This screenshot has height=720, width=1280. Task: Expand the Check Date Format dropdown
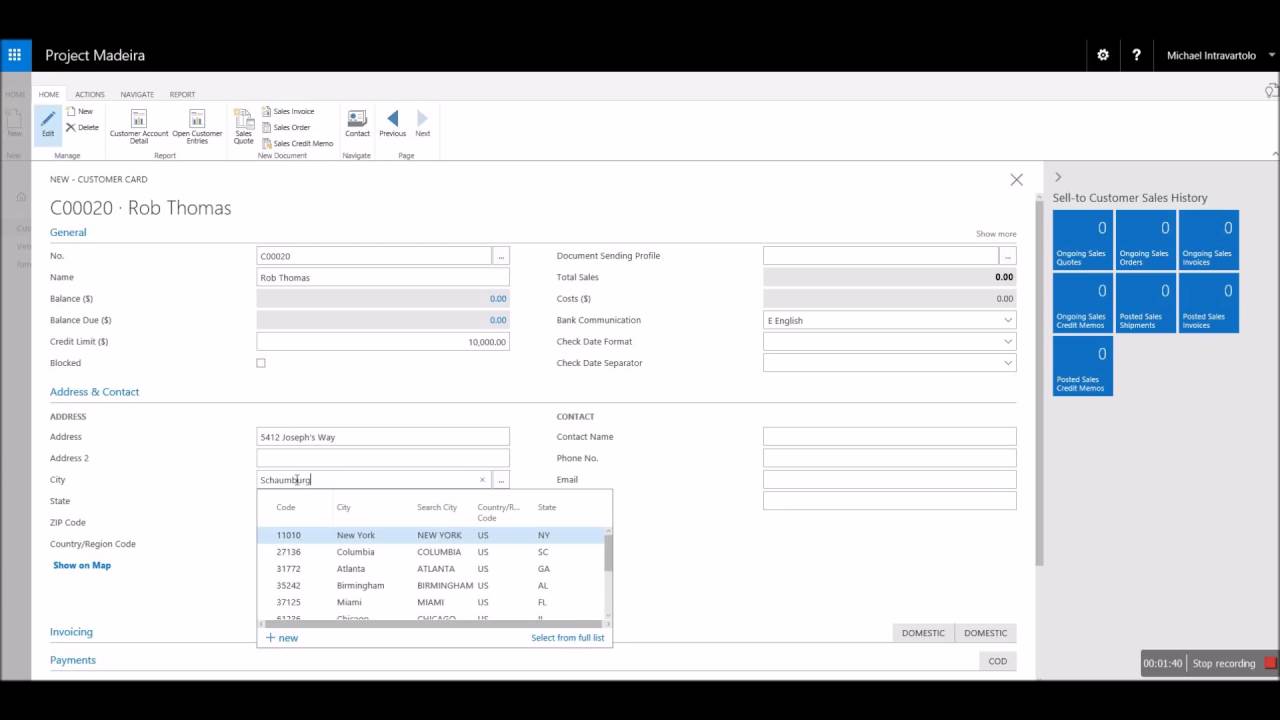point(1007,341)
